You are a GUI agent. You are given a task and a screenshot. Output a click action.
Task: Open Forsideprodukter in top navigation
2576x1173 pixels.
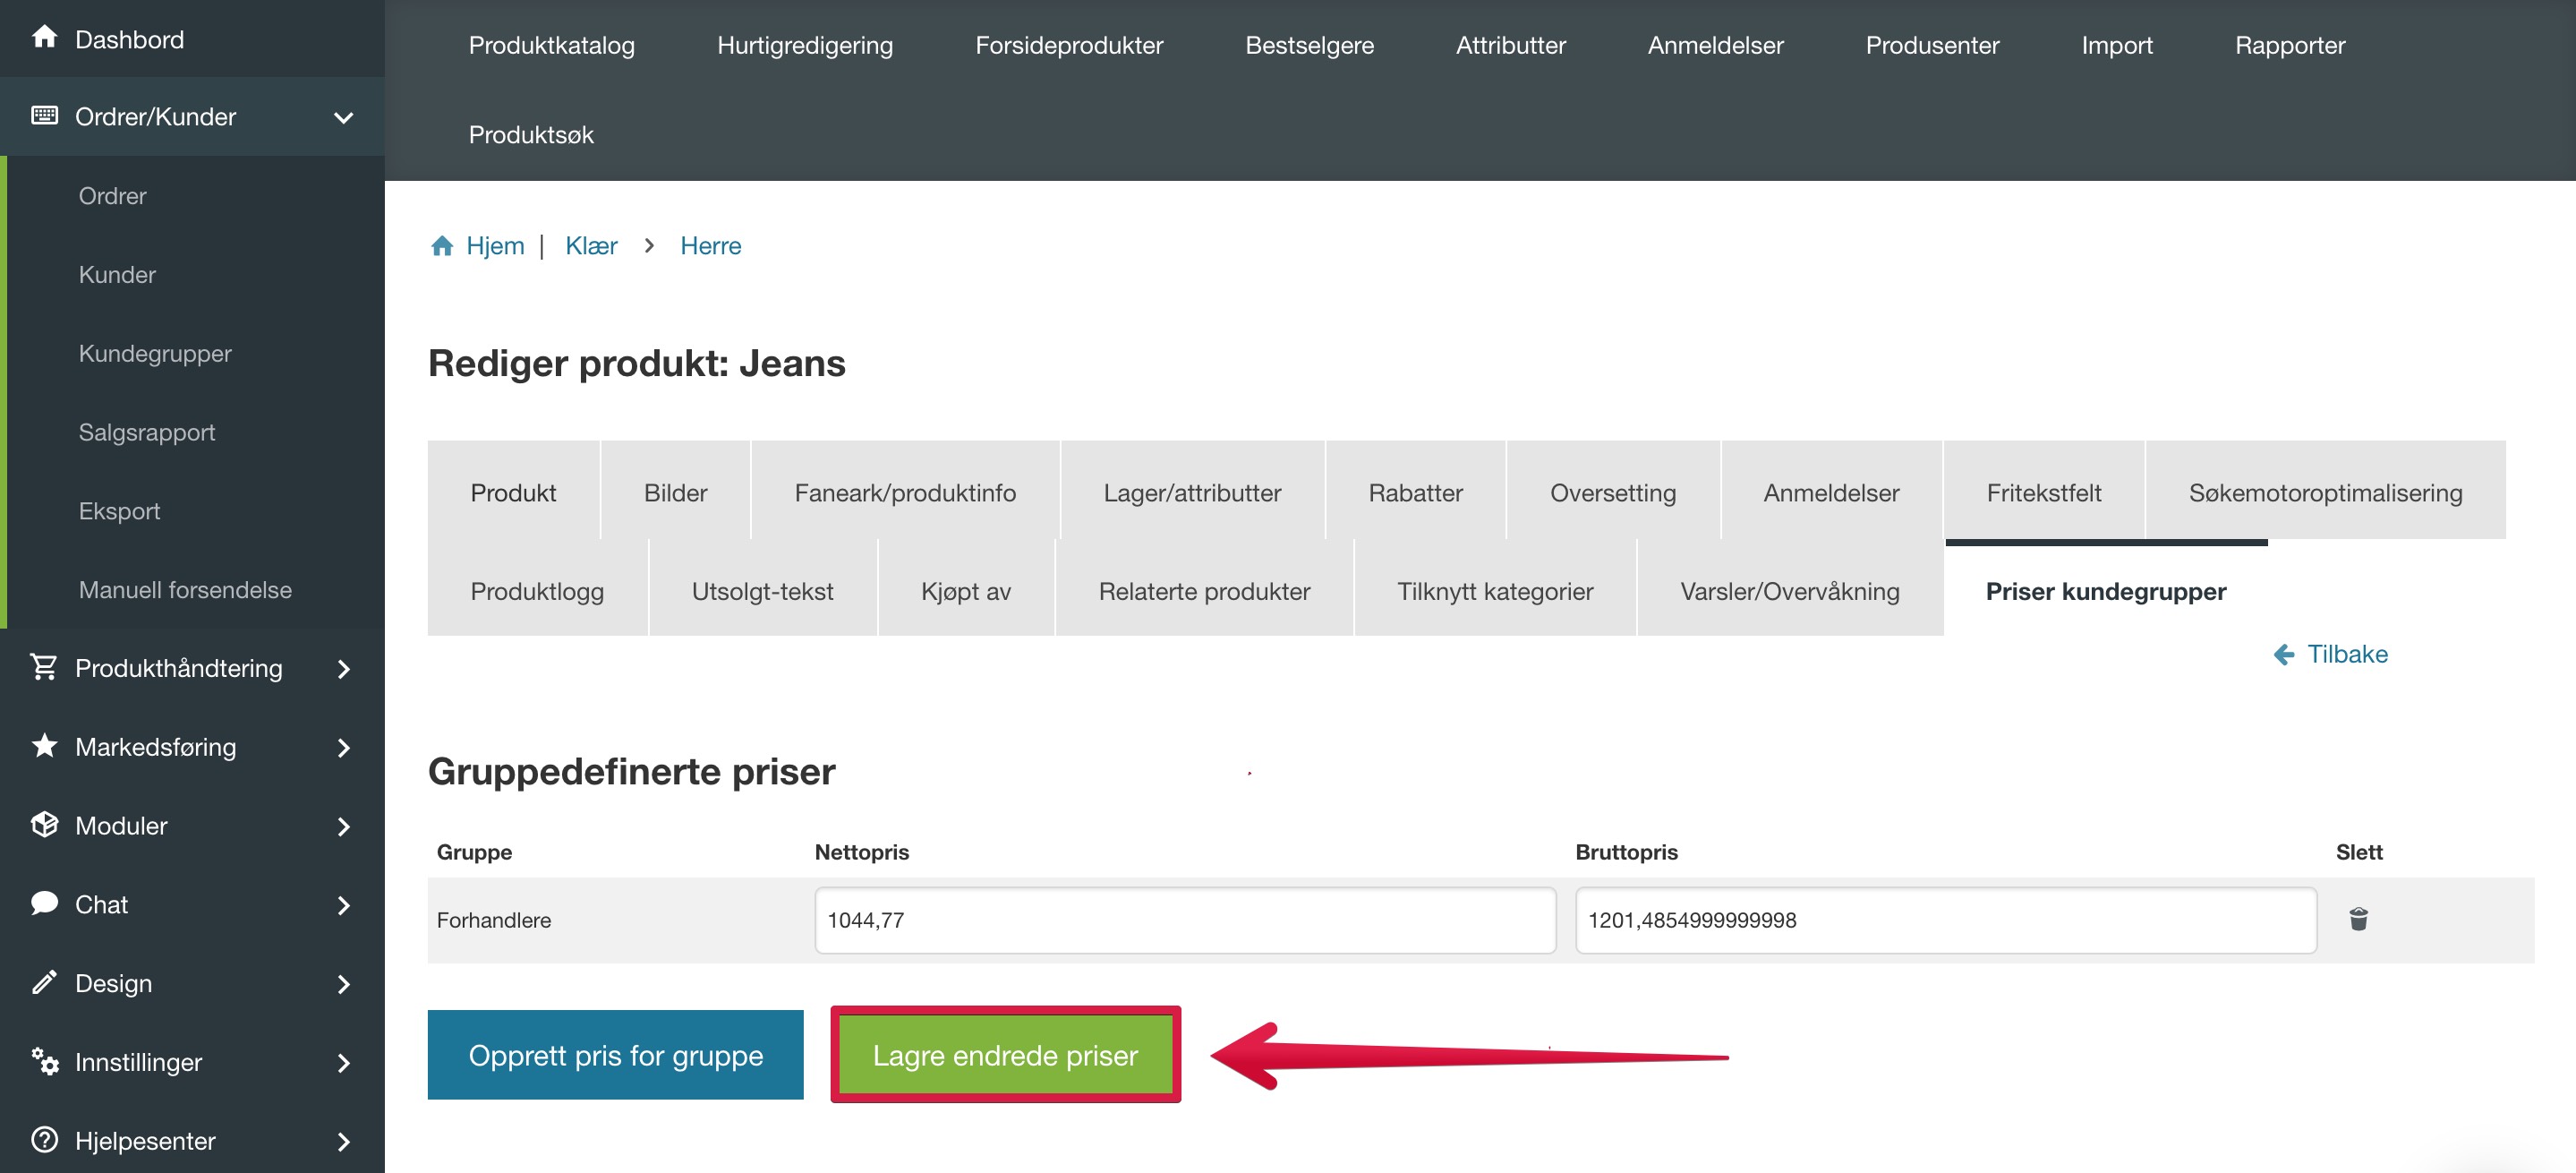[1069, 45]
